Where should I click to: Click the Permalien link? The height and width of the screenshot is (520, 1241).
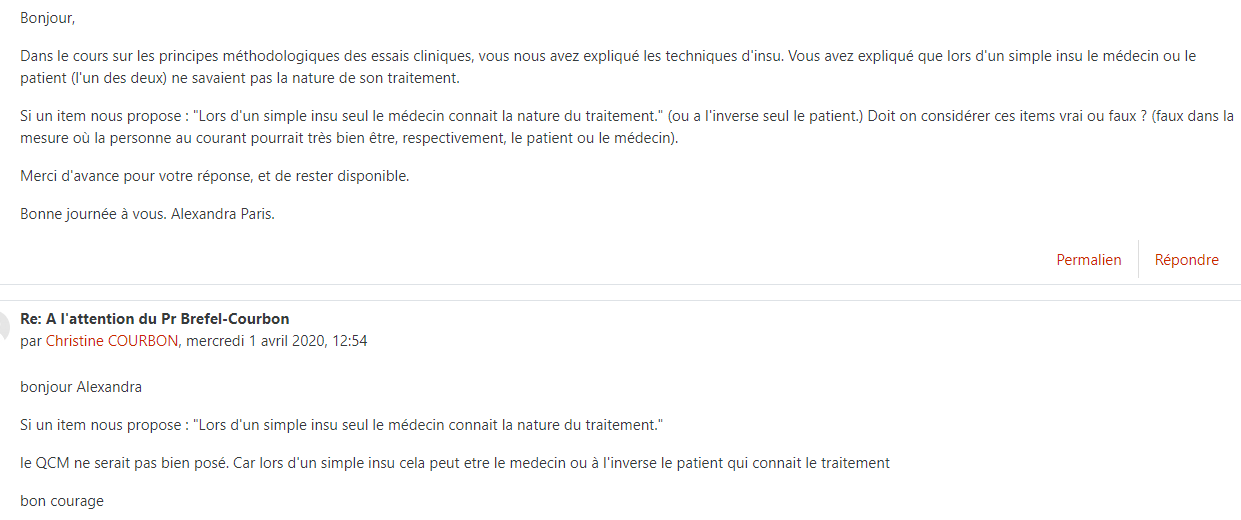click(1089, 260)
